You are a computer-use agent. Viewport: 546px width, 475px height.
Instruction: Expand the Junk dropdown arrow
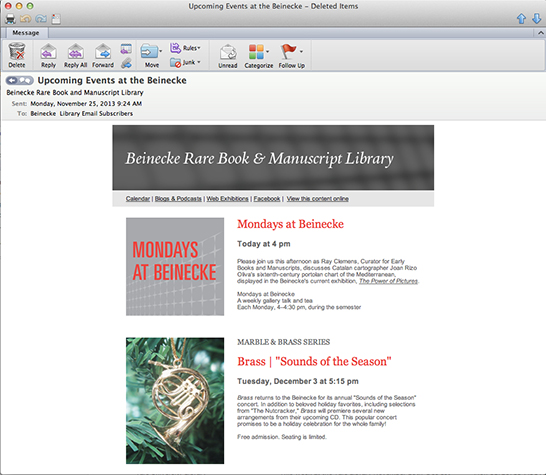(199, 62)
